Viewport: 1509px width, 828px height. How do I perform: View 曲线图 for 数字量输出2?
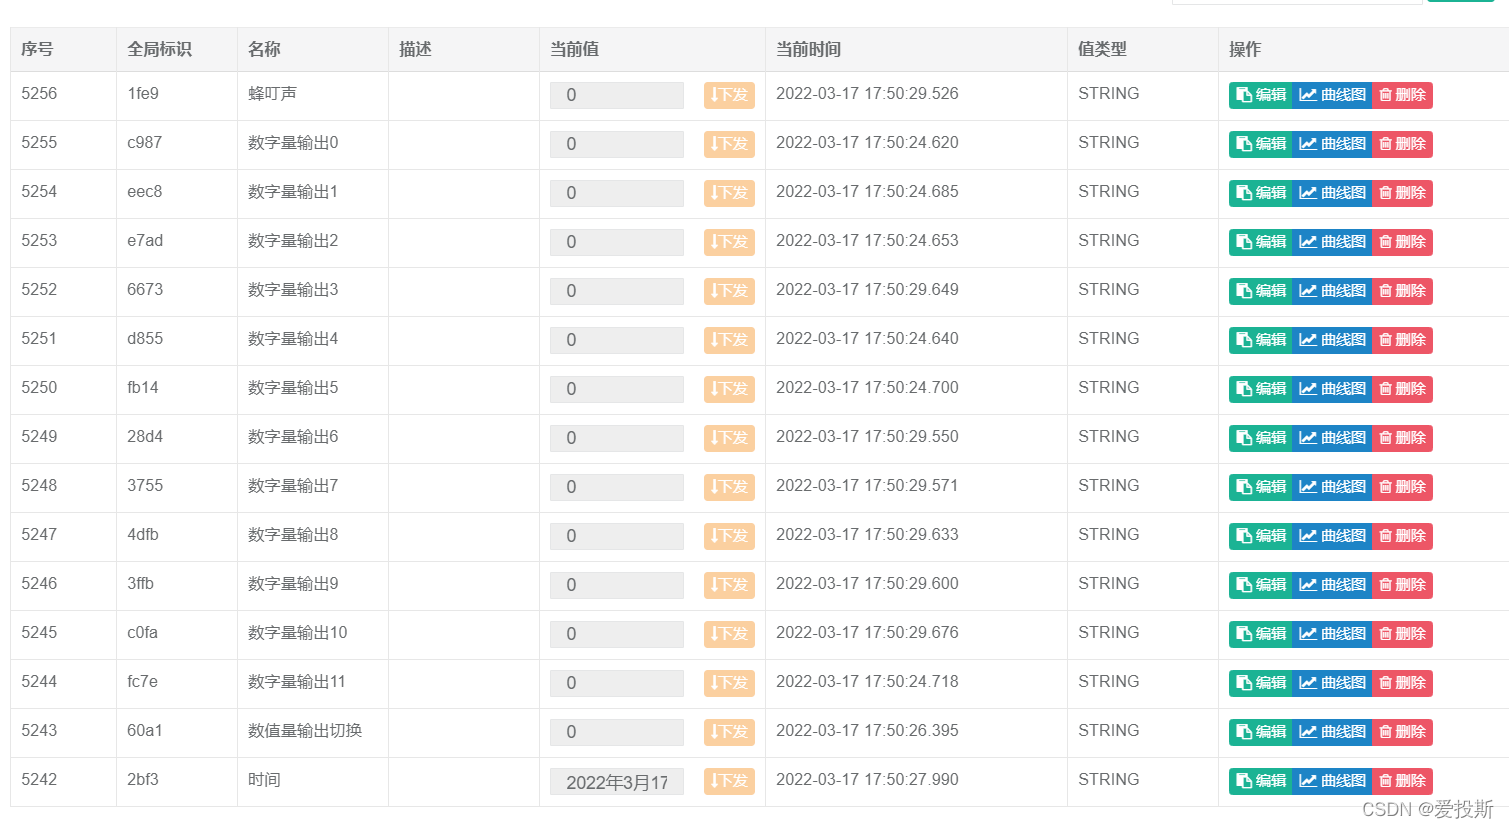tap(1332, 242)
